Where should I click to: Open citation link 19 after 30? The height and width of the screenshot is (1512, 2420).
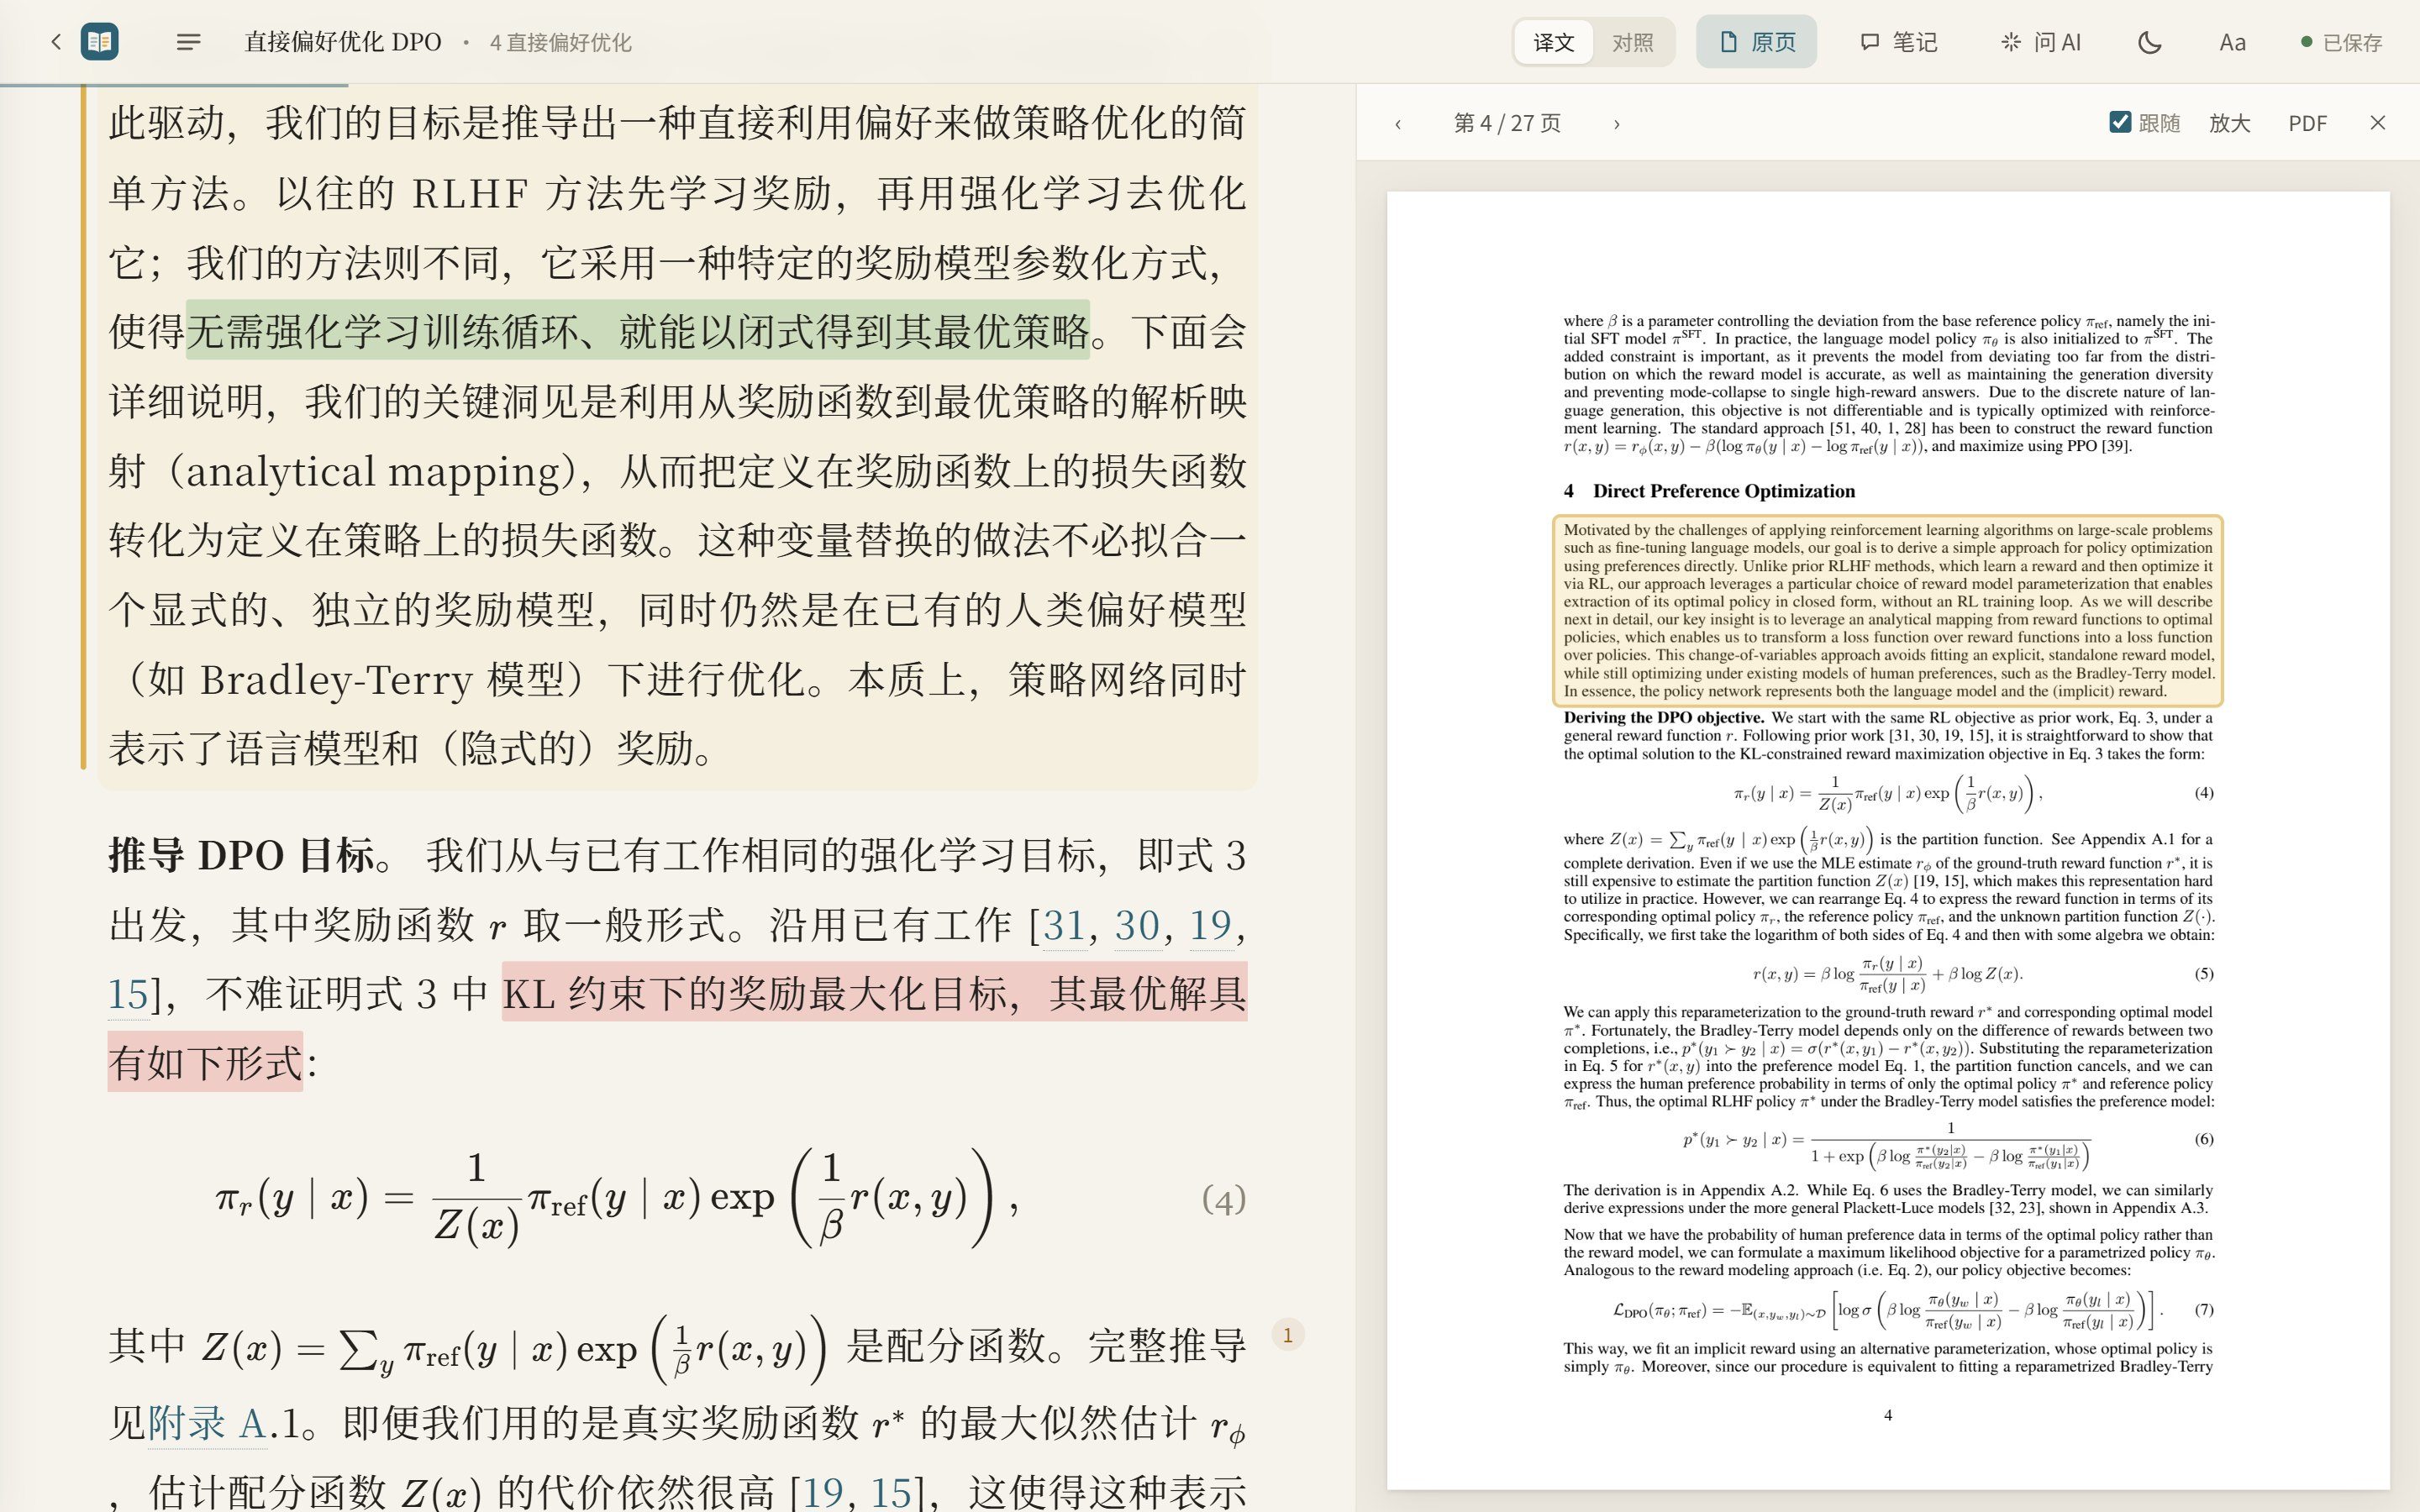click(x=1210, y=925)
